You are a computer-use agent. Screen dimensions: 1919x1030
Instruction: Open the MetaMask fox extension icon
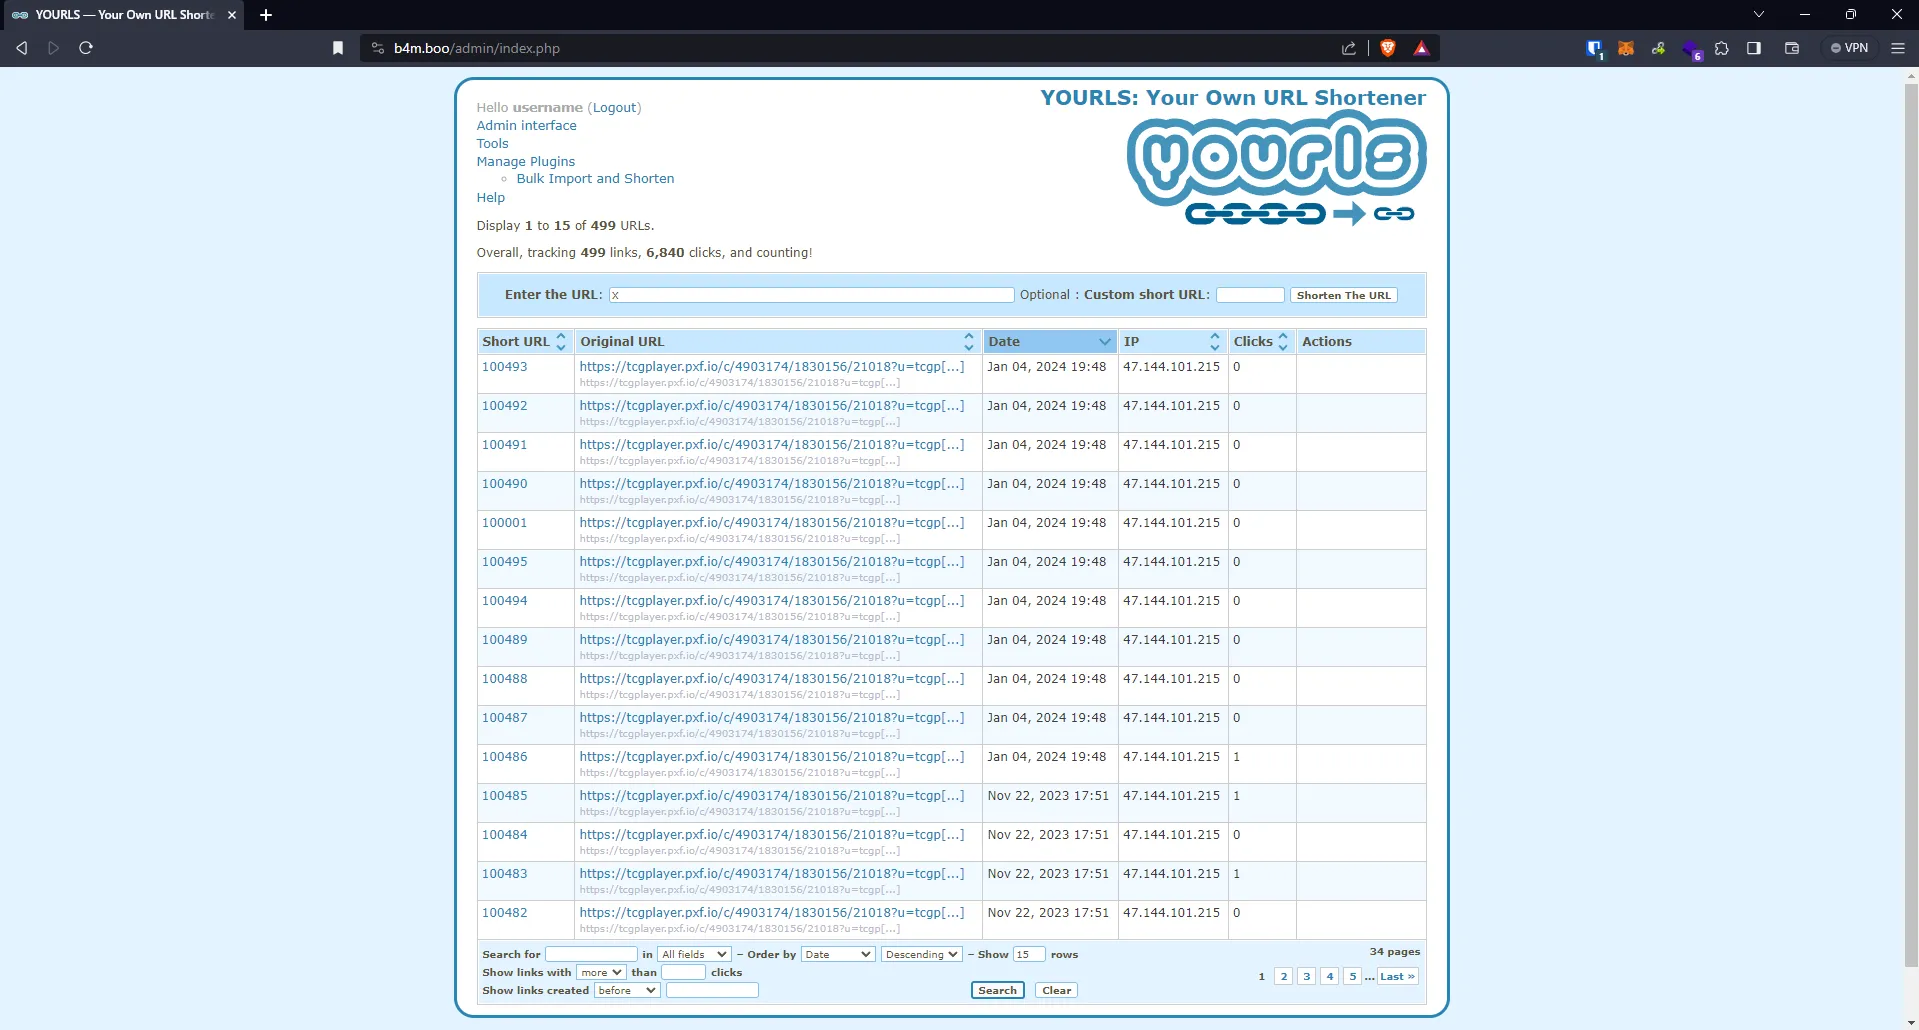[1626, 48]
